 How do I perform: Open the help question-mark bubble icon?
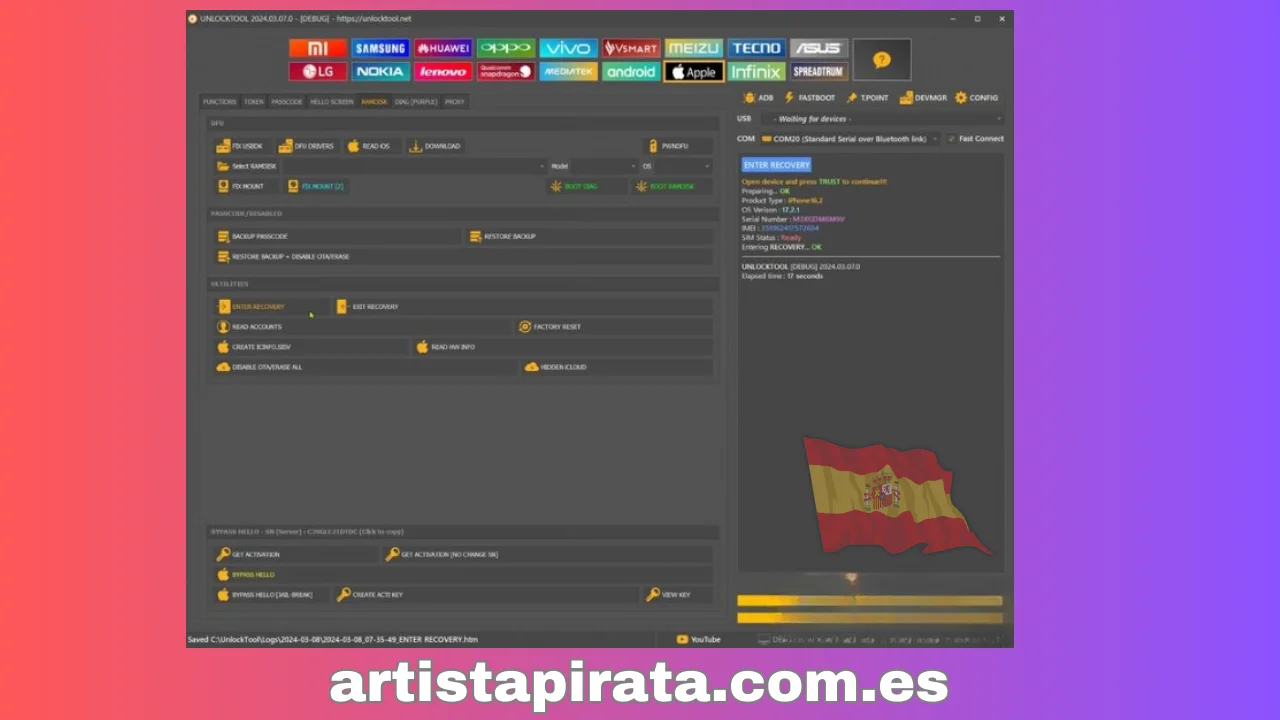click(881, 60)
